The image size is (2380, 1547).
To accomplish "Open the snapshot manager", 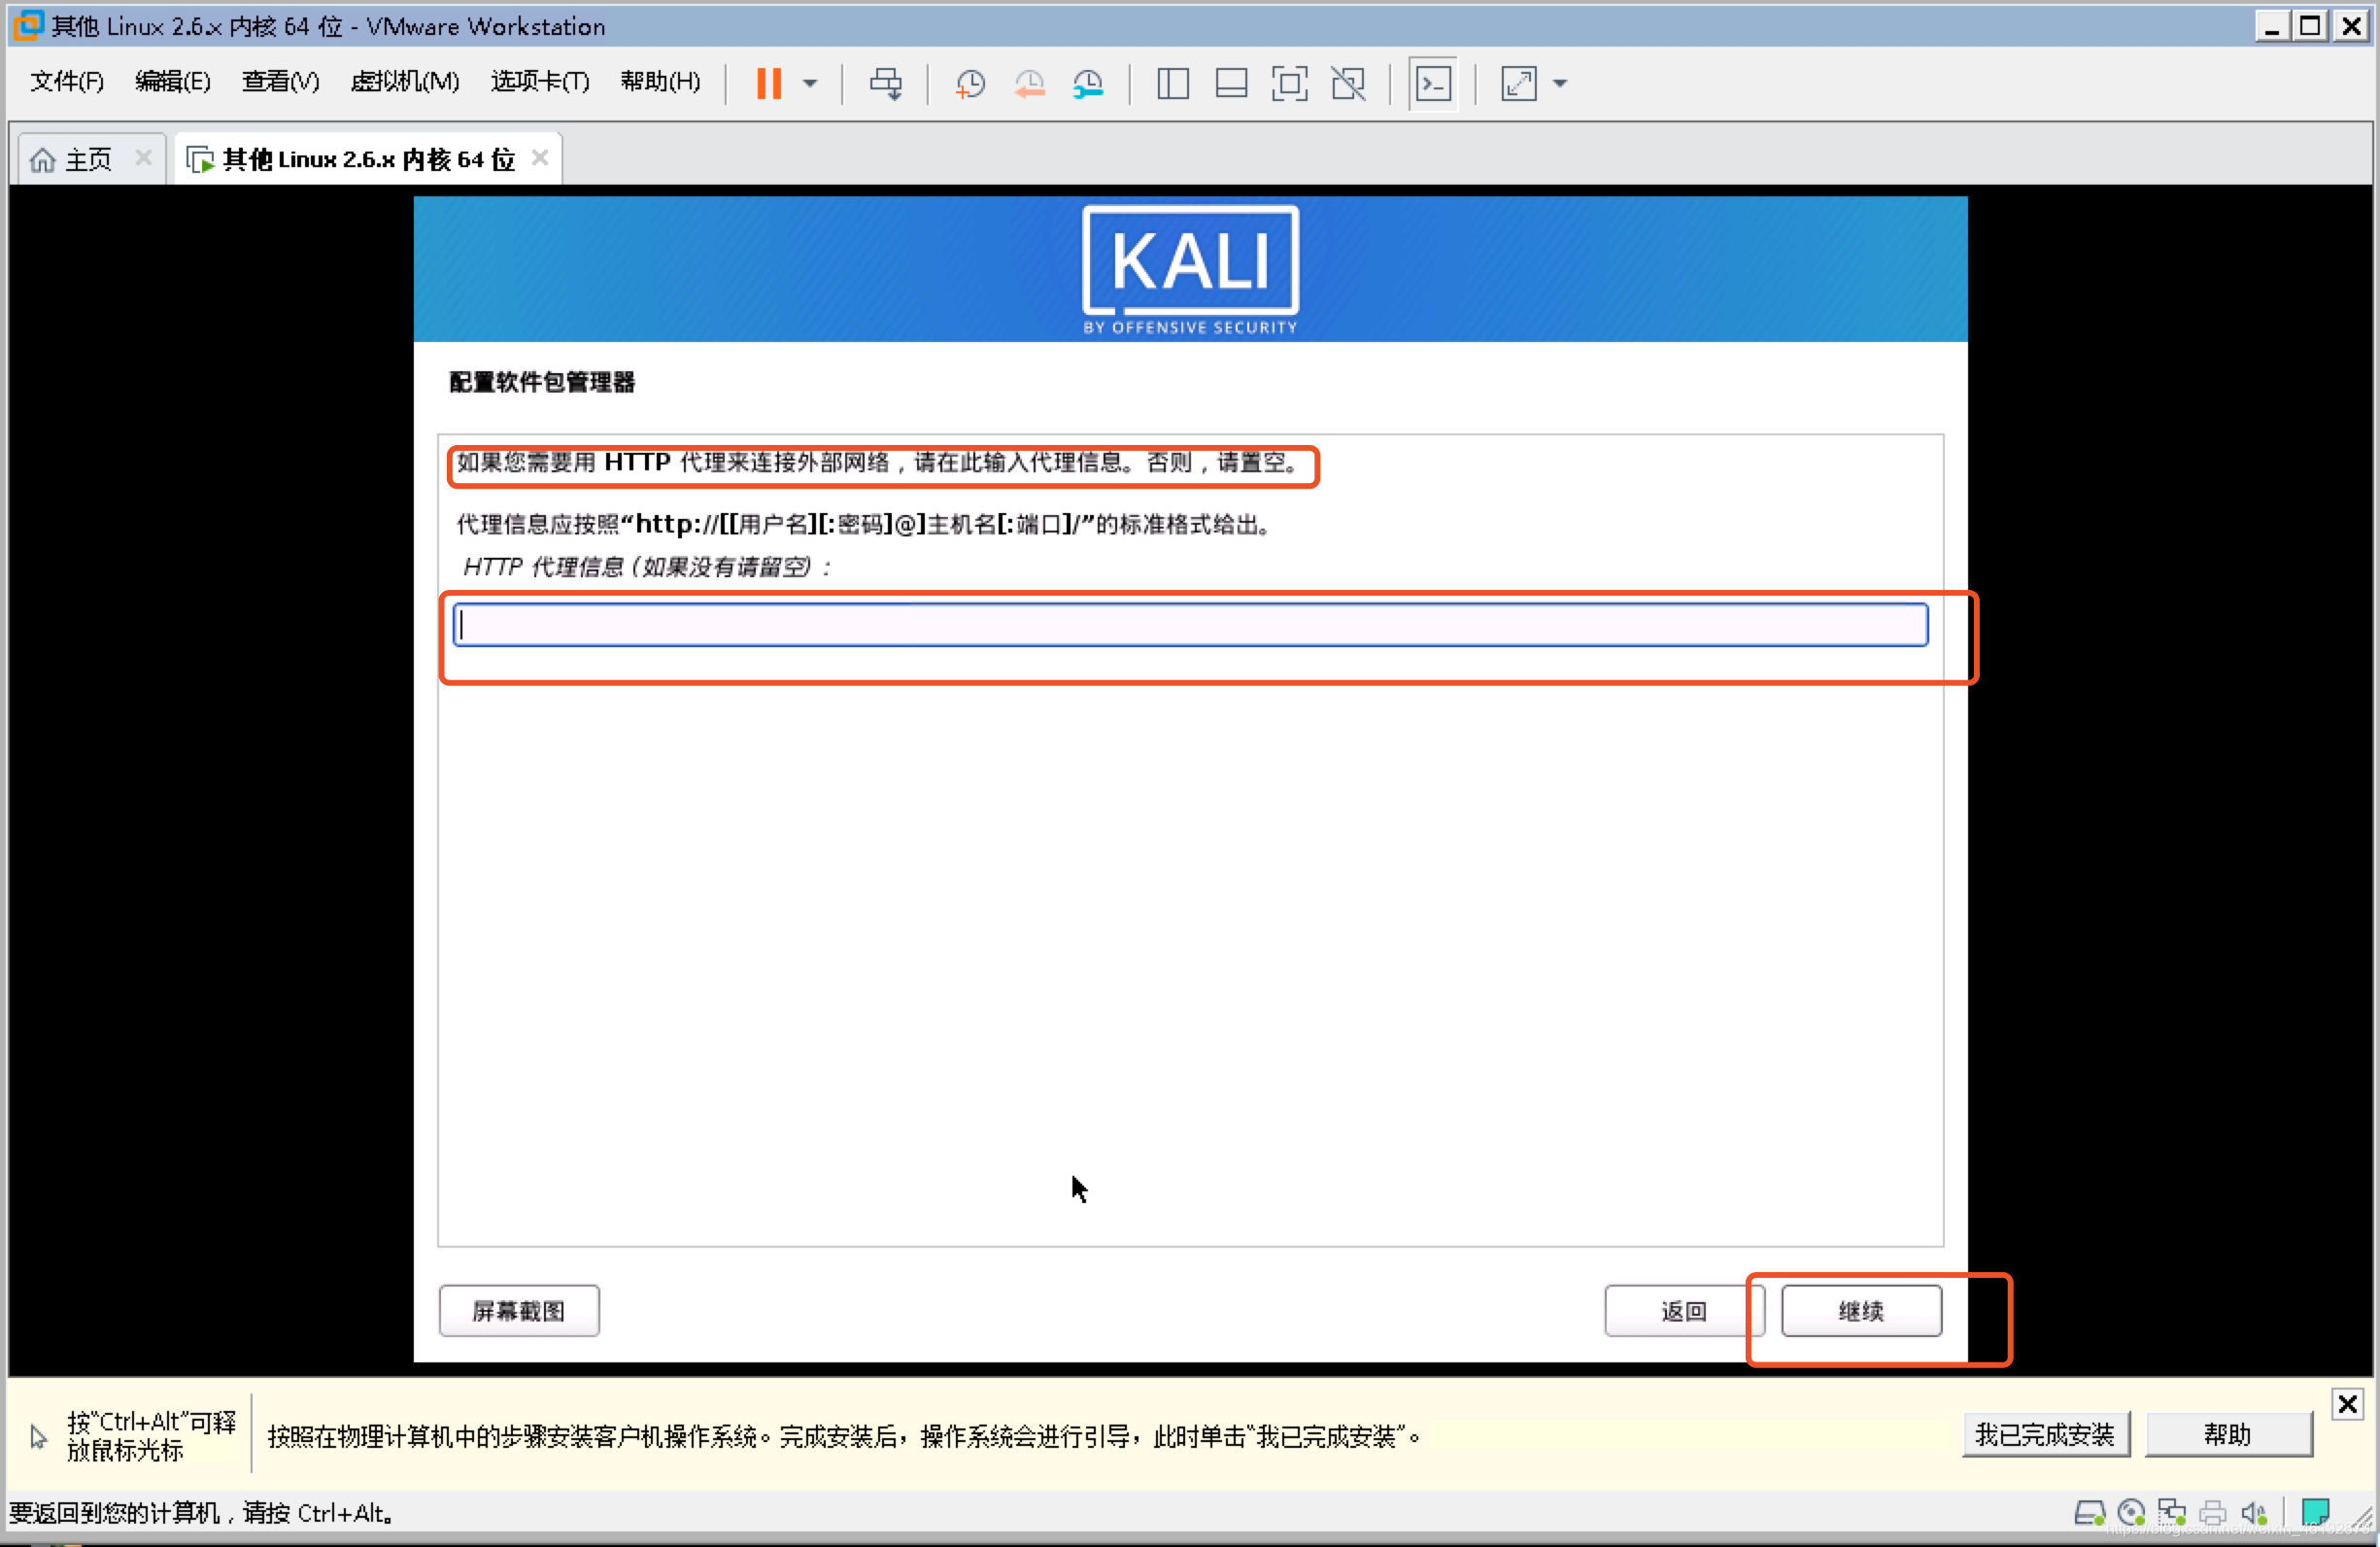I will point(1089,84).
